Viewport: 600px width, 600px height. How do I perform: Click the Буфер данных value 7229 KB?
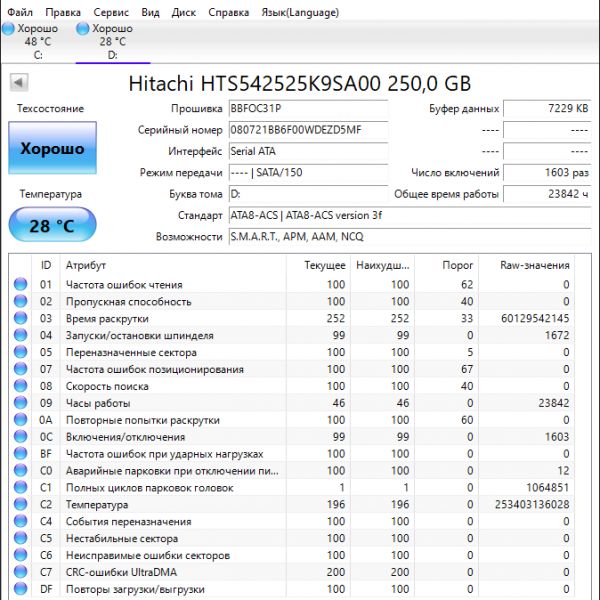[547, 109]
